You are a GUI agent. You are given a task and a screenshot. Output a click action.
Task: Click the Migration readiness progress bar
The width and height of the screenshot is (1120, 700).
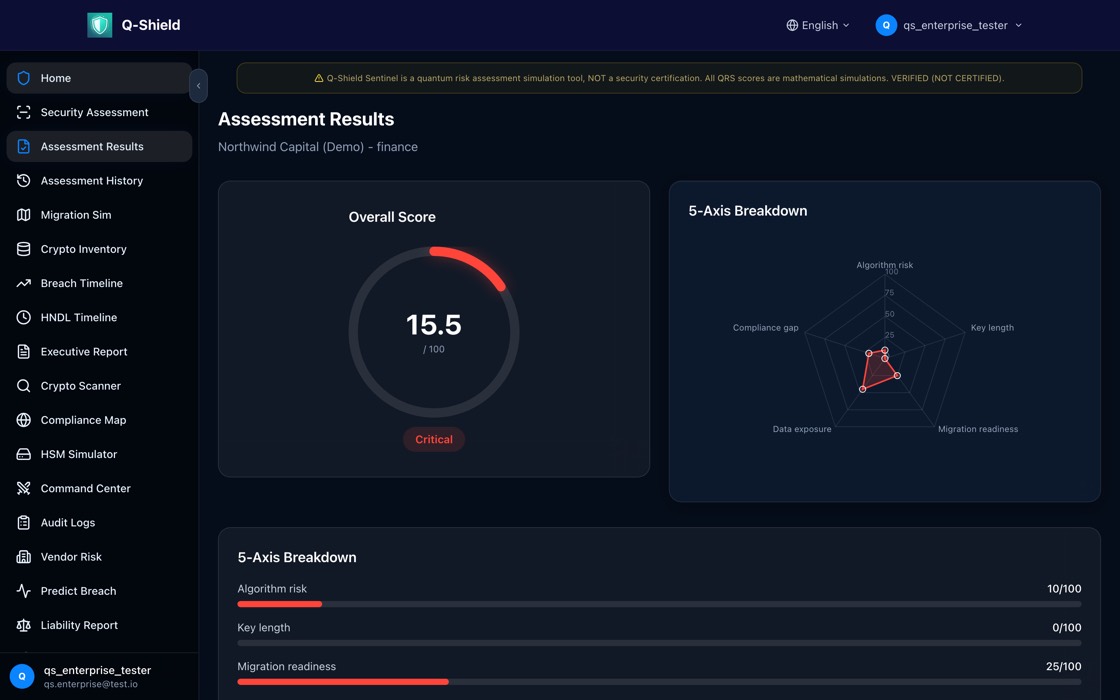(659, 681)
